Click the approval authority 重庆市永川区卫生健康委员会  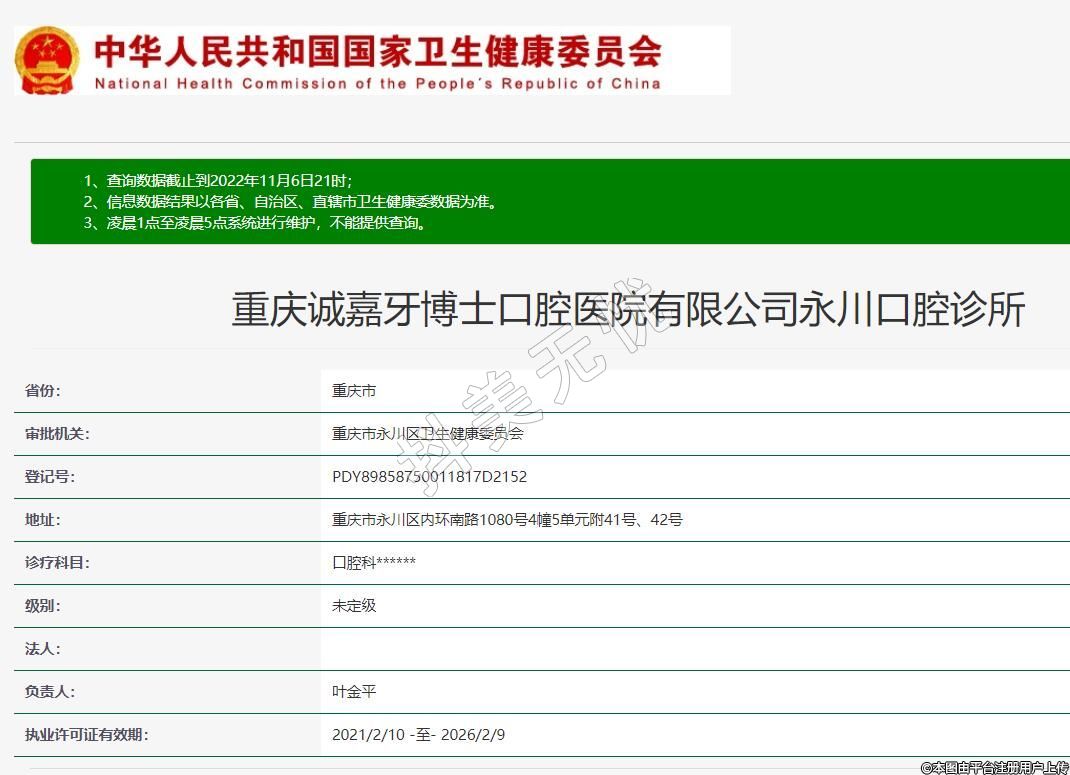[x=427, y=434]
